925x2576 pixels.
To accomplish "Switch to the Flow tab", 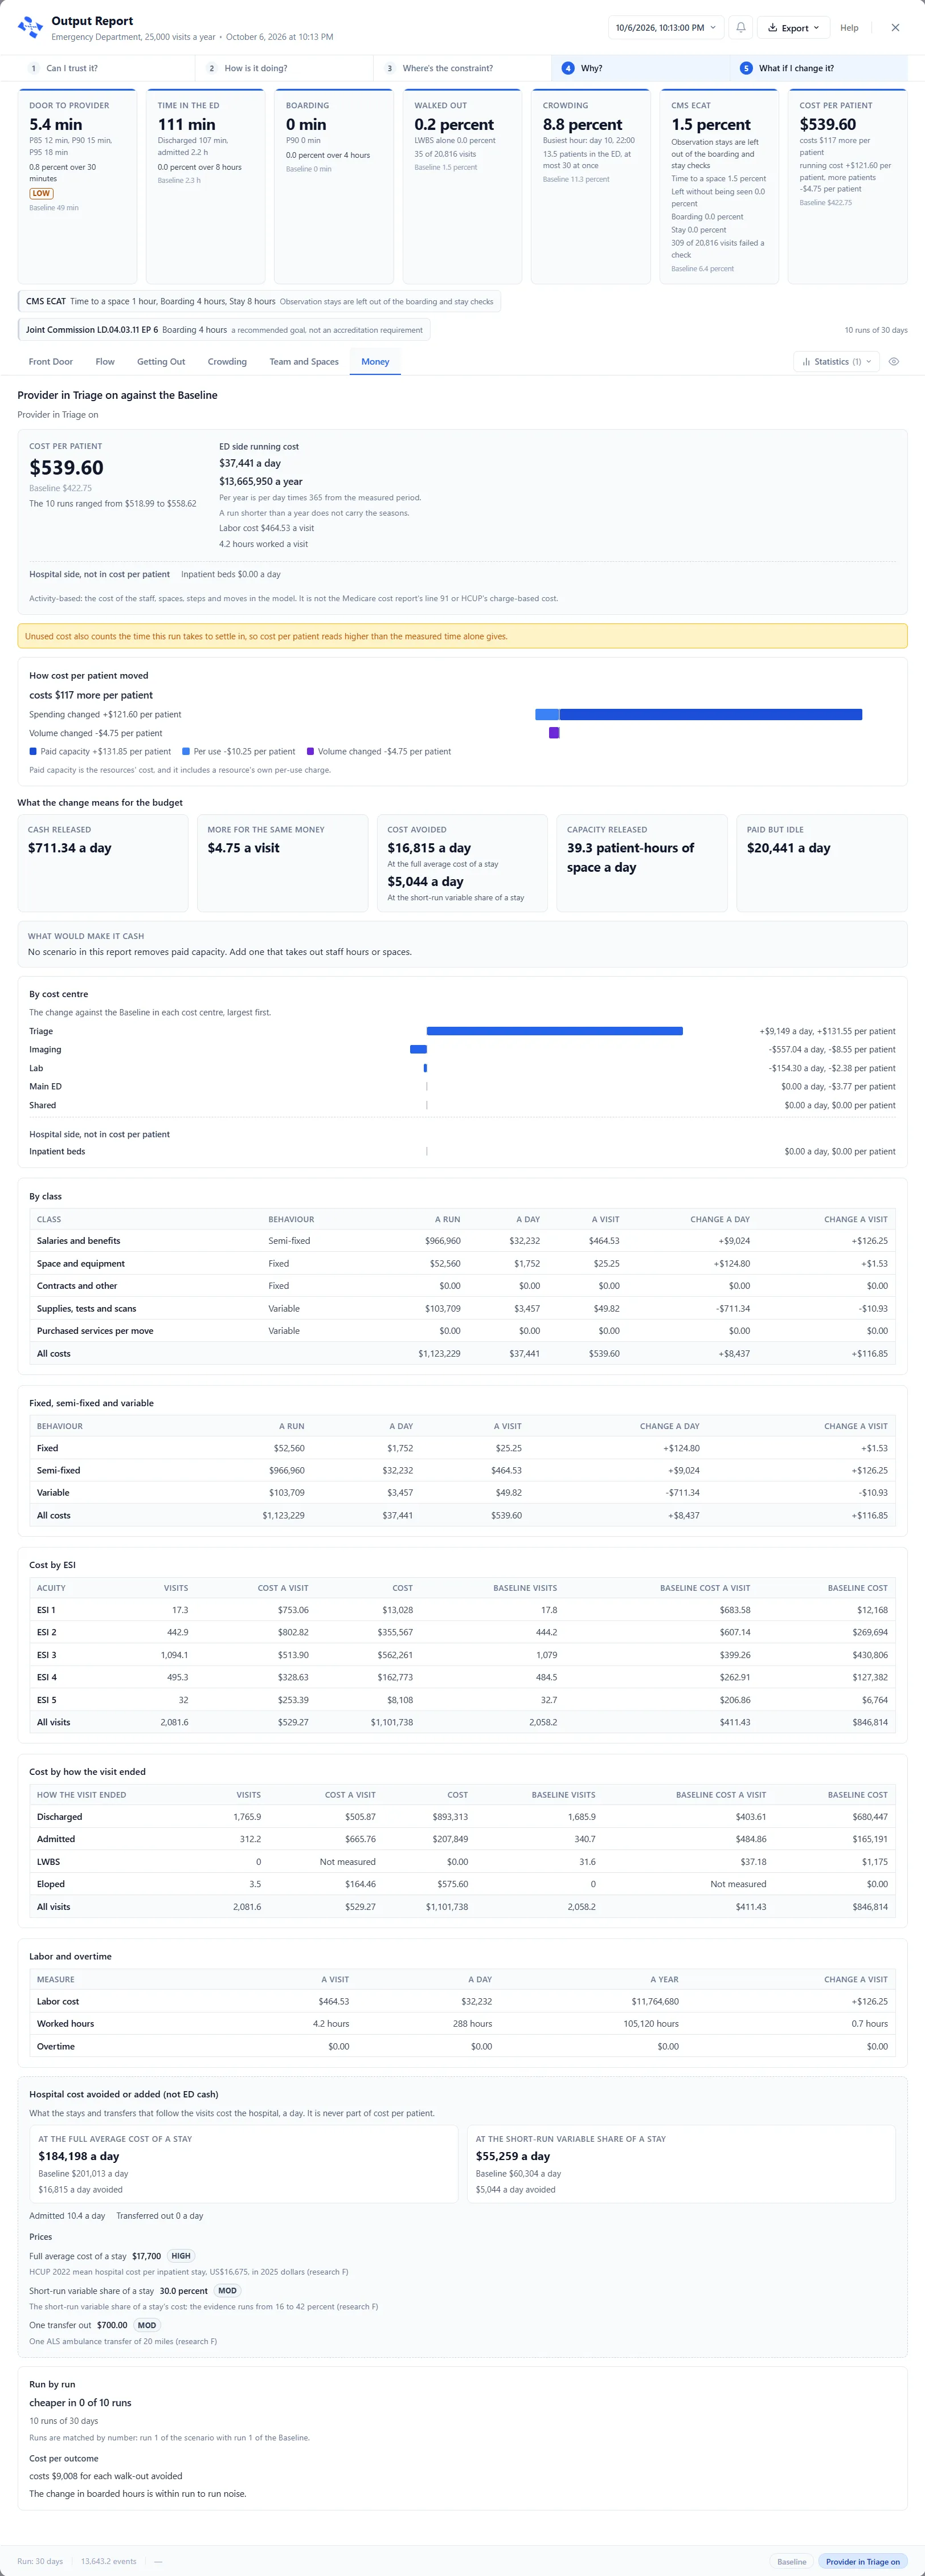I will (x=105, y=362).
